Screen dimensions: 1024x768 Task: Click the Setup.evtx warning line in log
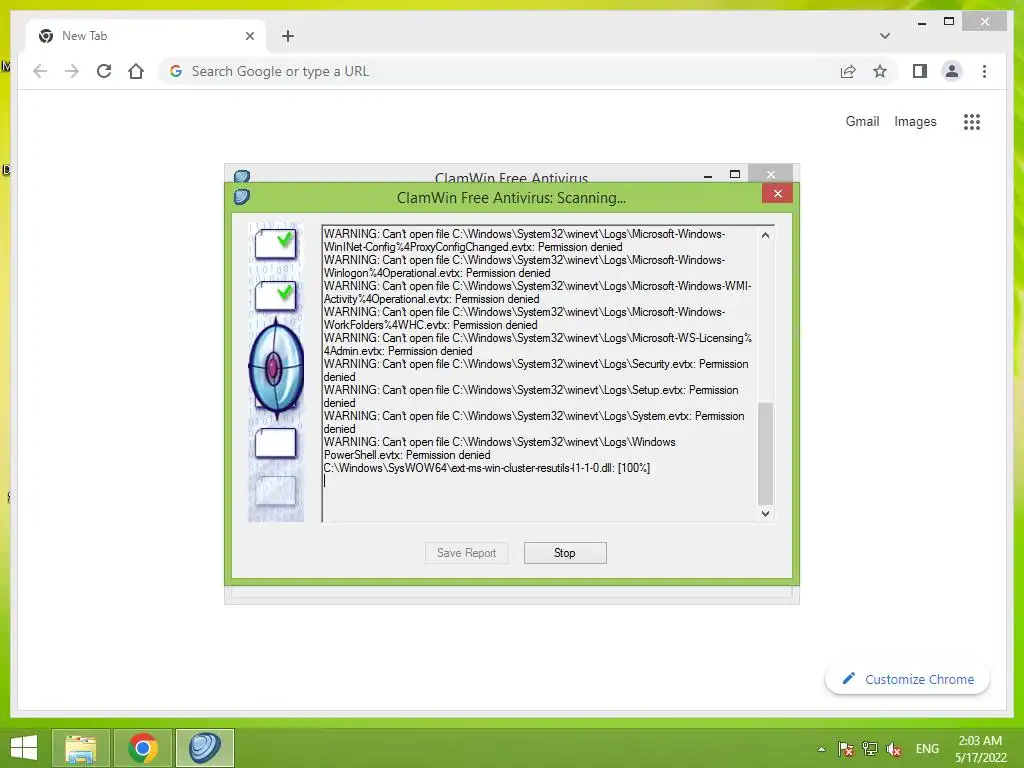pyautogui.click(x=532, y=396)
